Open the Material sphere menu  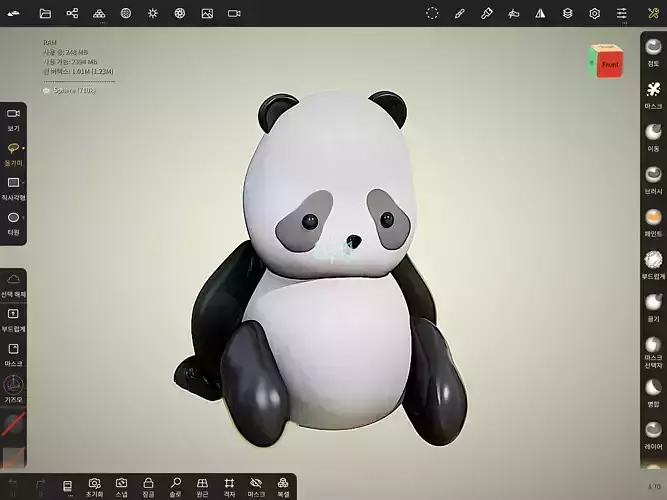pyautogui.click(x=126, y=14)
